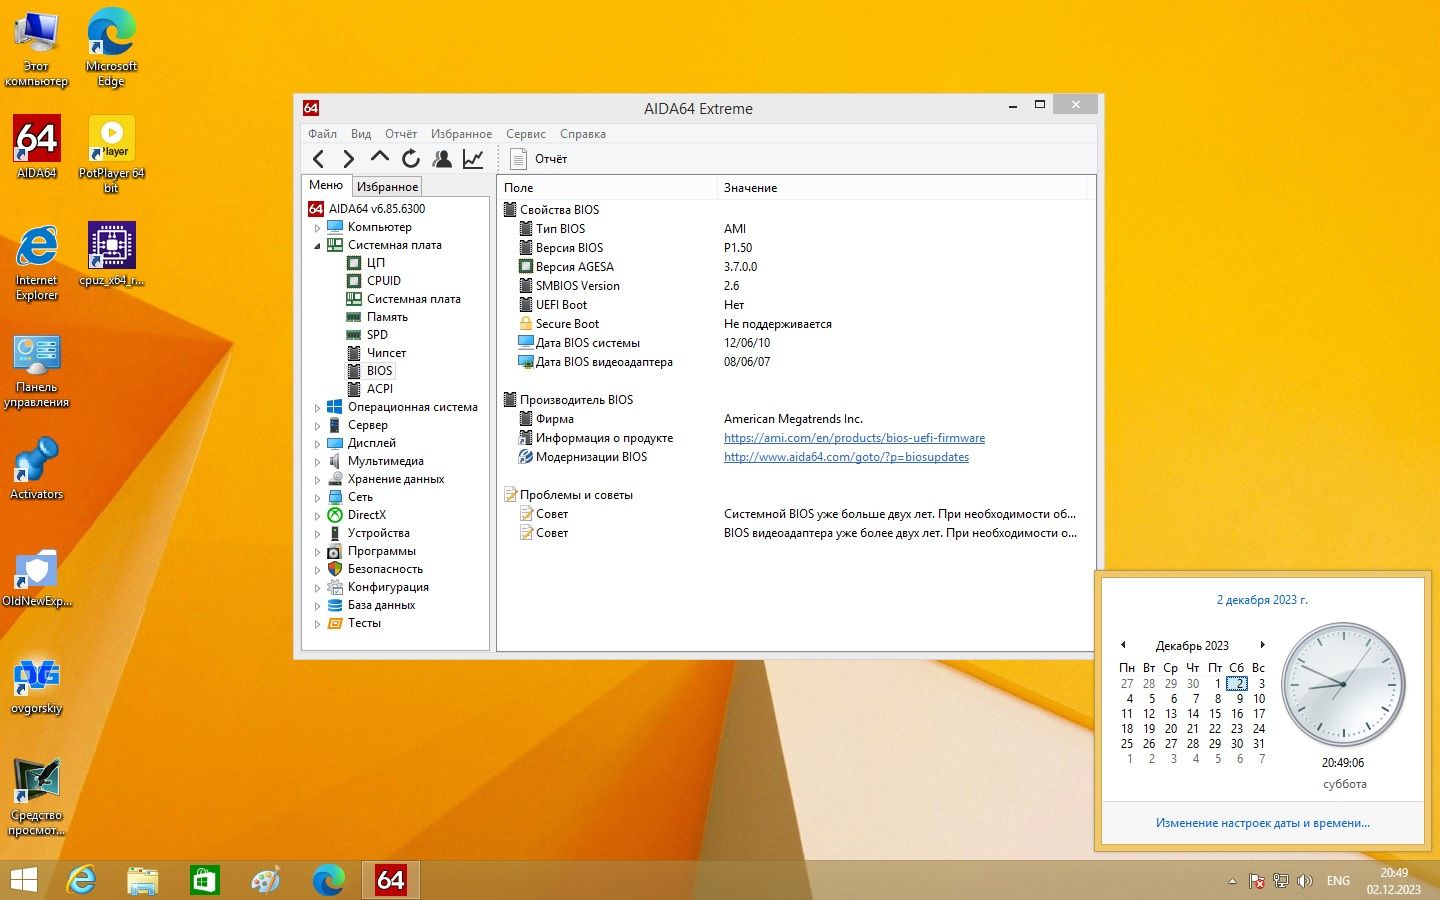
Task: Select the ACPI tree item
Action: pyautogui.click(x=379, y=389)
